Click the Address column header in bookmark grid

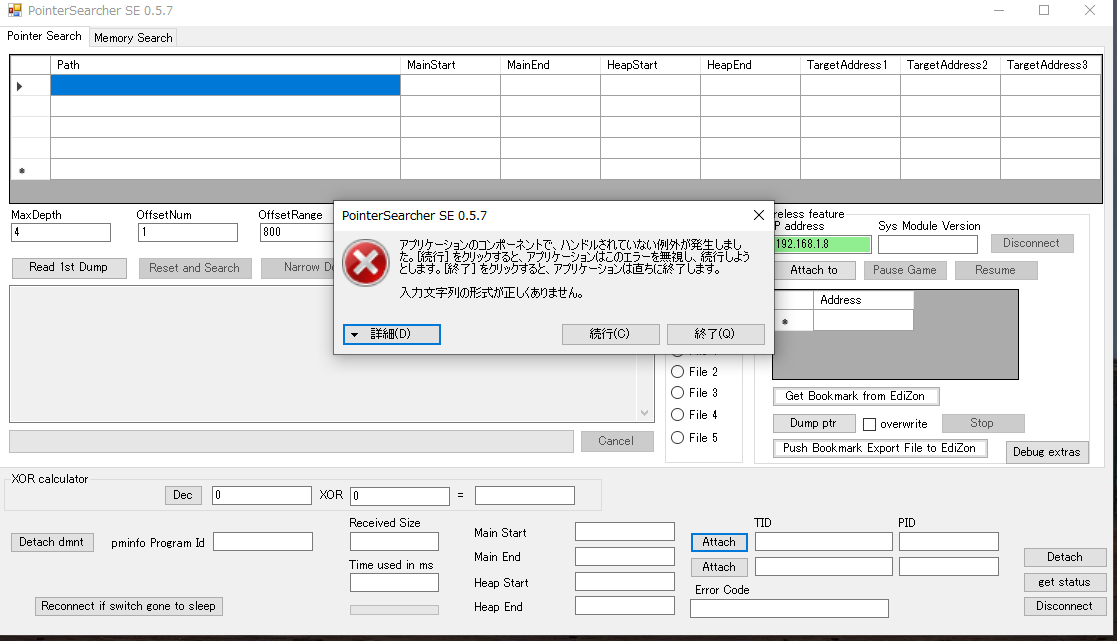pyautogui.click(x=863, y=300)
